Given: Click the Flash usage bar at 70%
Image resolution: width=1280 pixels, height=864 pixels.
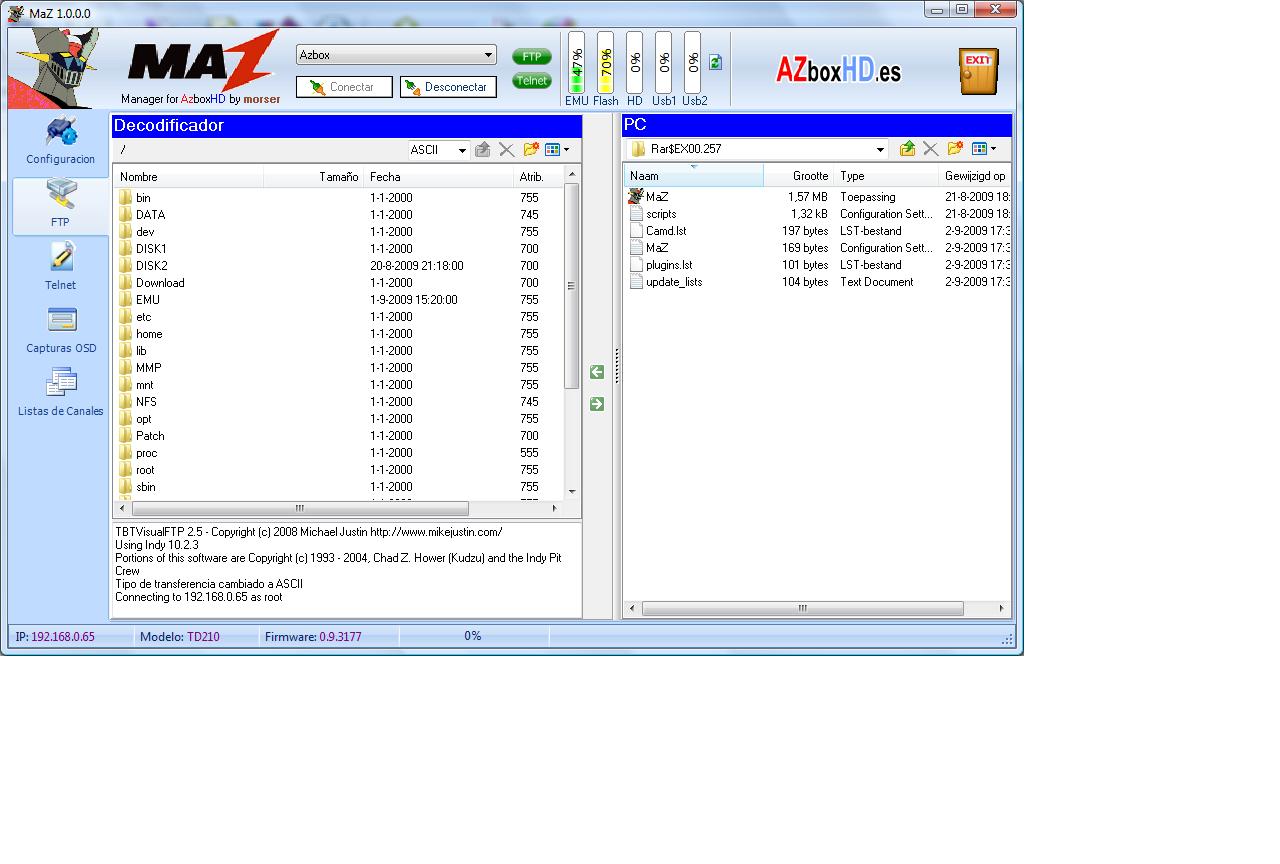Looking at the screenshot, I should point(605,62).
